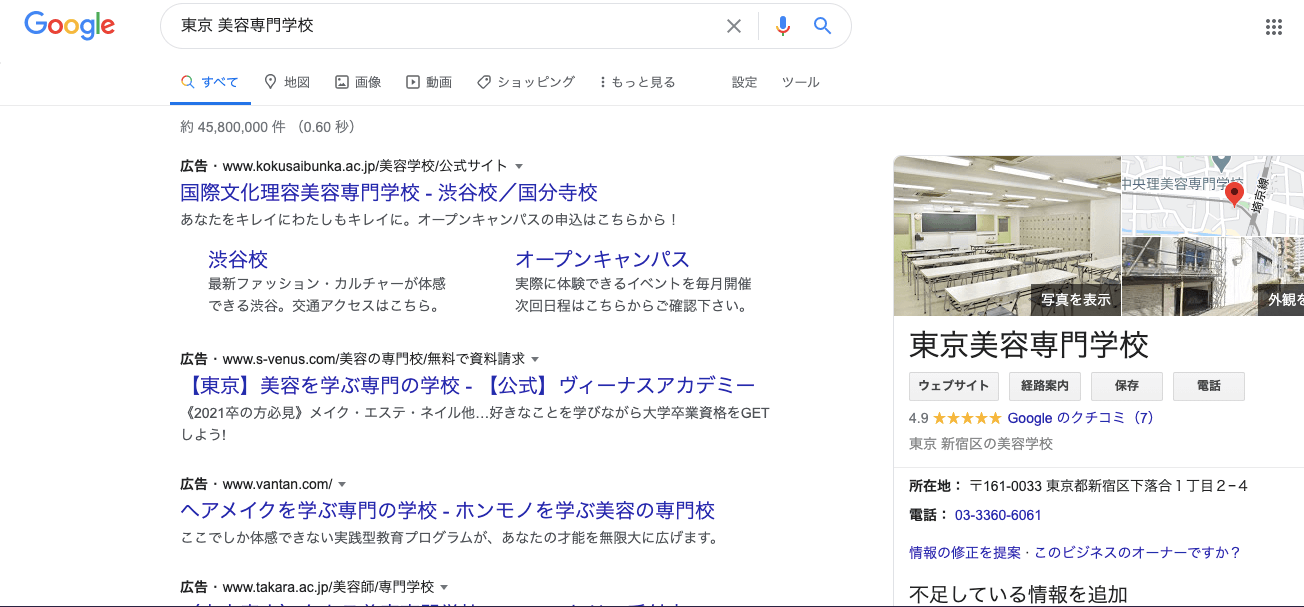
Task: Open ヘアメイクを学ぶ専門の学校 ad result
Action: 447,510
